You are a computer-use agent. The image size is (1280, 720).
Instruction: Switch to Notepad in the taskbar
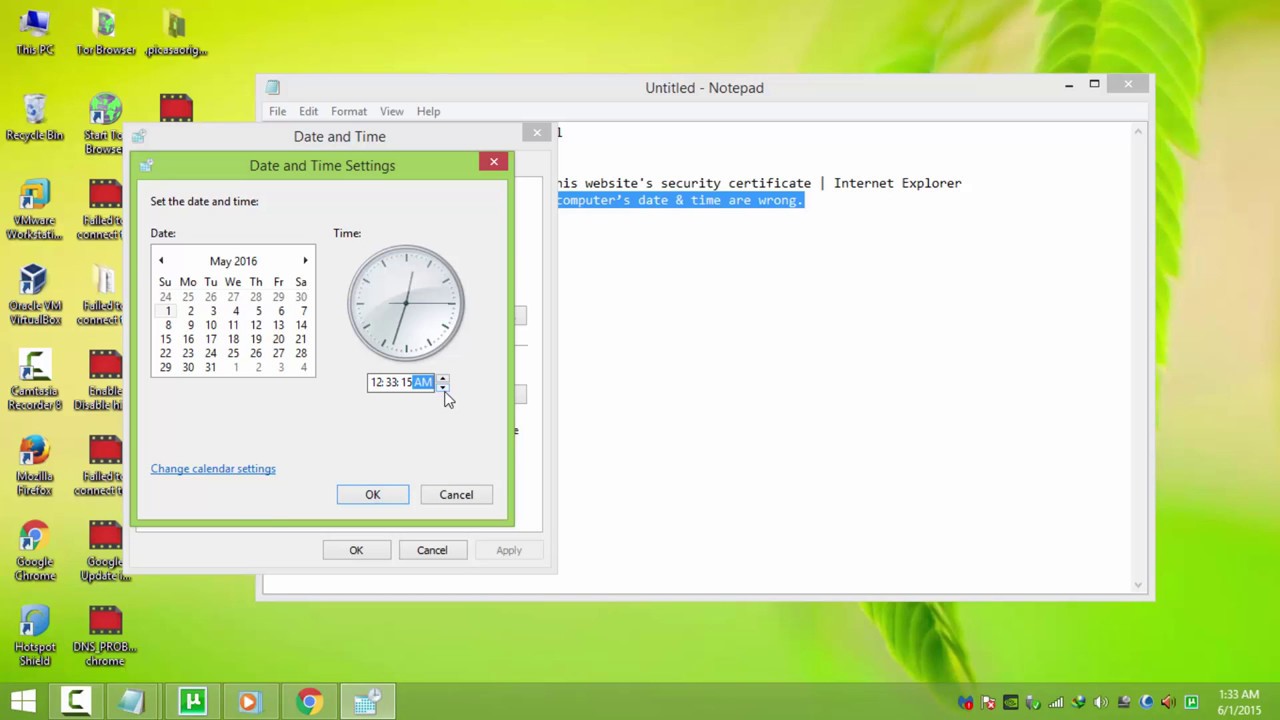(x=133, y=702)
